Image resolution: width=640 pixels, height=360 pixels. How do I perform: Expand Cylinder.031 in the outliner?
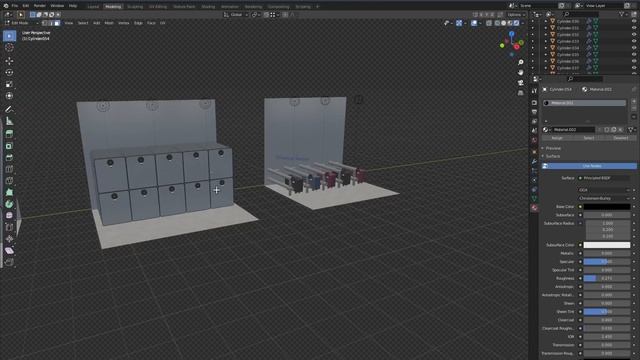tap(546, 28)
